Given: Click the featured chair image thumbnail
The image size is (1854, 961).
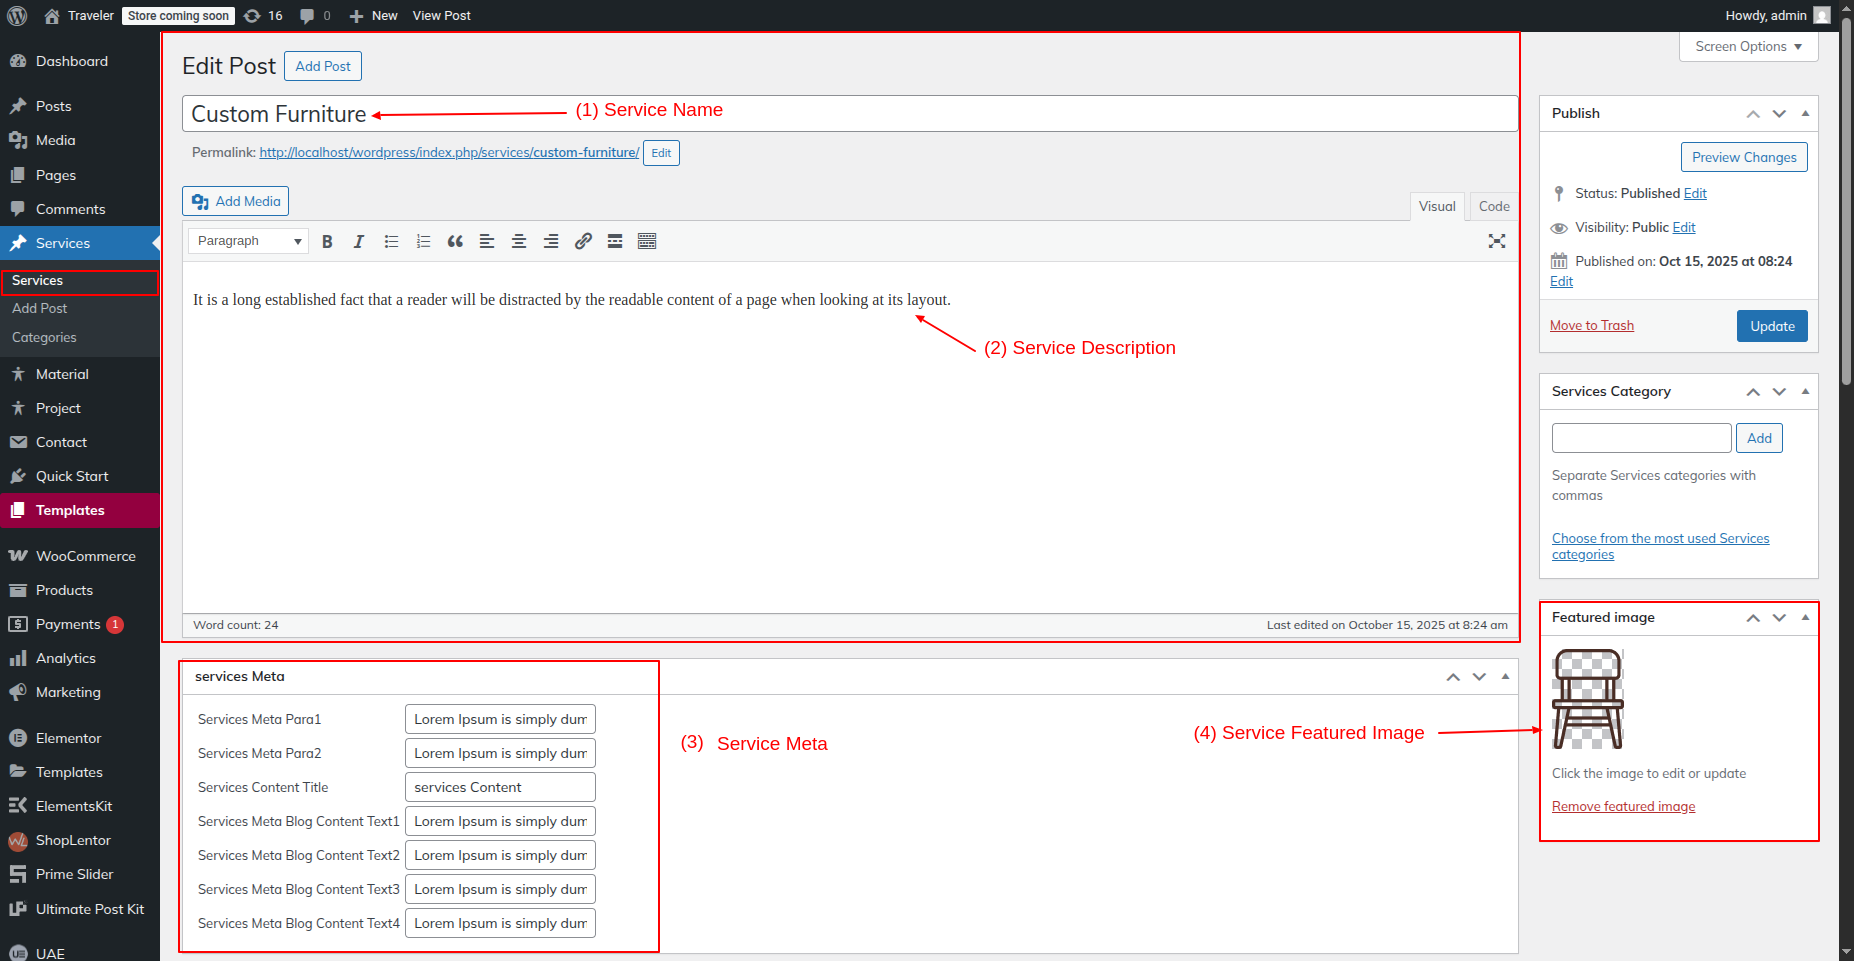Looking at the screenshot, I should 1587,699.
